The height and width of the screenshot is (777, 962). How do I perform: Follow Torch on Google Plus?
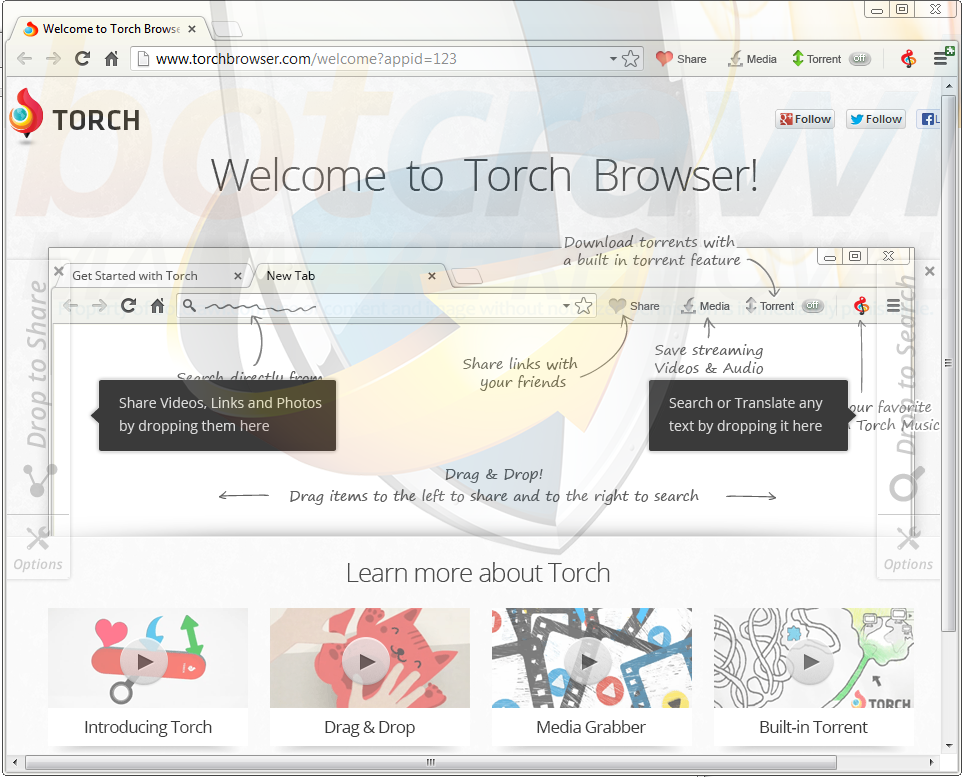(804, 119)
